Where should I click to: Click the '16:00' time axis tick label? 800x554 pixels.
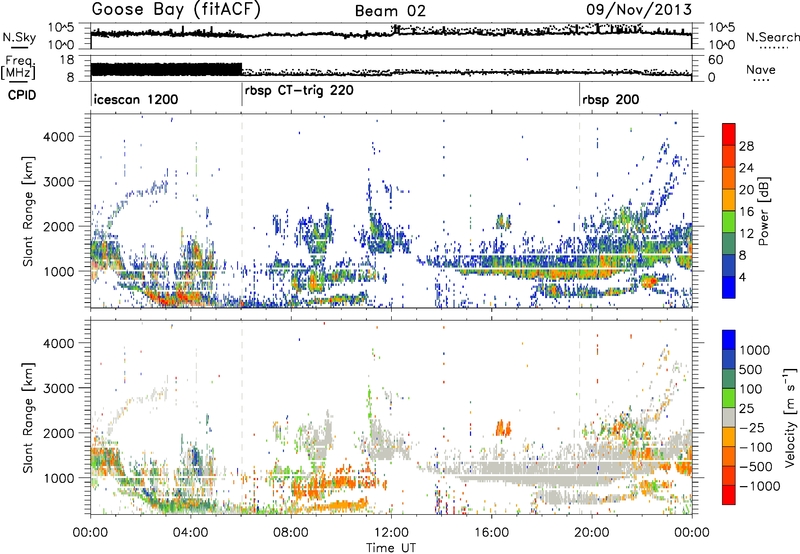click(x=491, y=533)
